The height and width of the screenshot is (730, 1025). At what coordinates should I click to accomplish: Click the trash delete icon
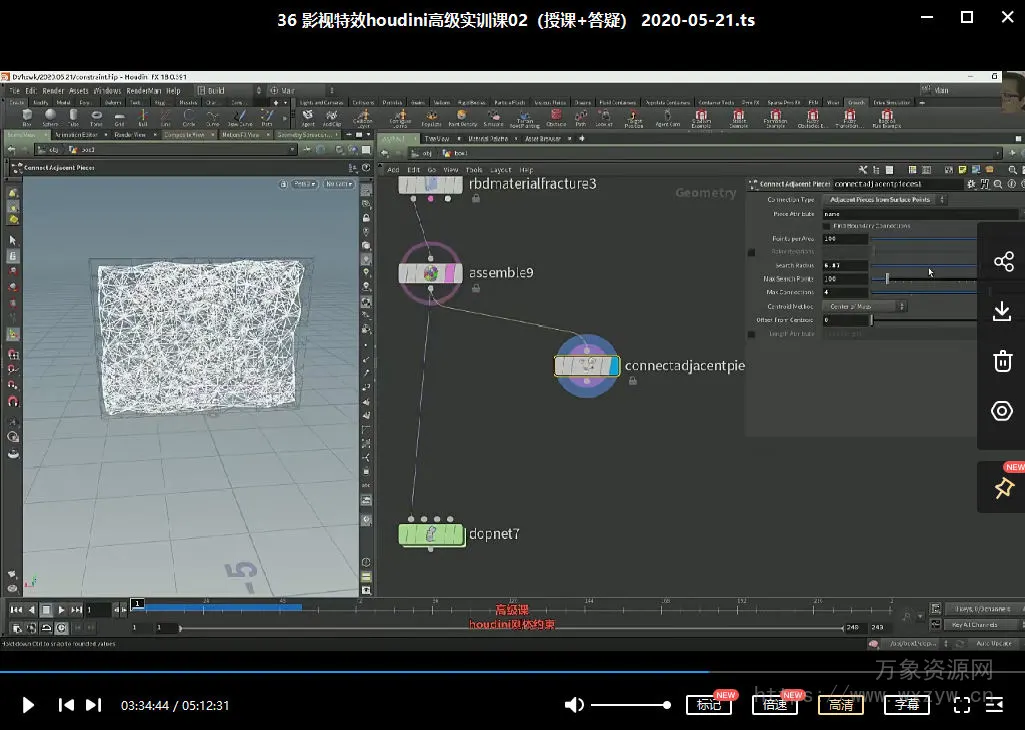[x=1003, y=362]
